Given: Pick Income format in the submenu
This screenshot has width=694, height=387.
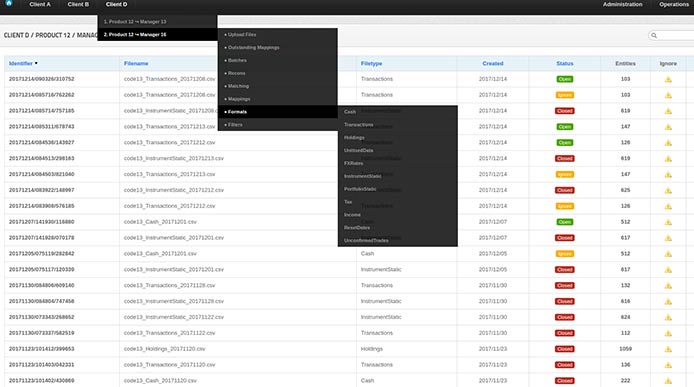Looking at the screenshot, I should click(397, 215).
